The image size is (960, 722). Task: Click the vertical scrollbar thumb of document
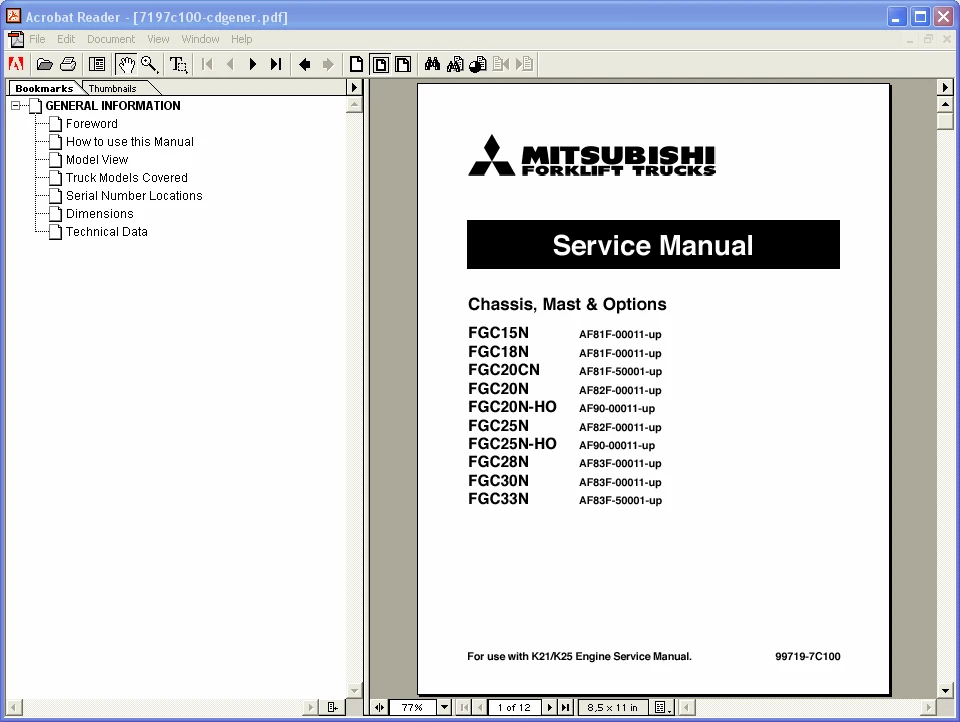click(945, 121)
